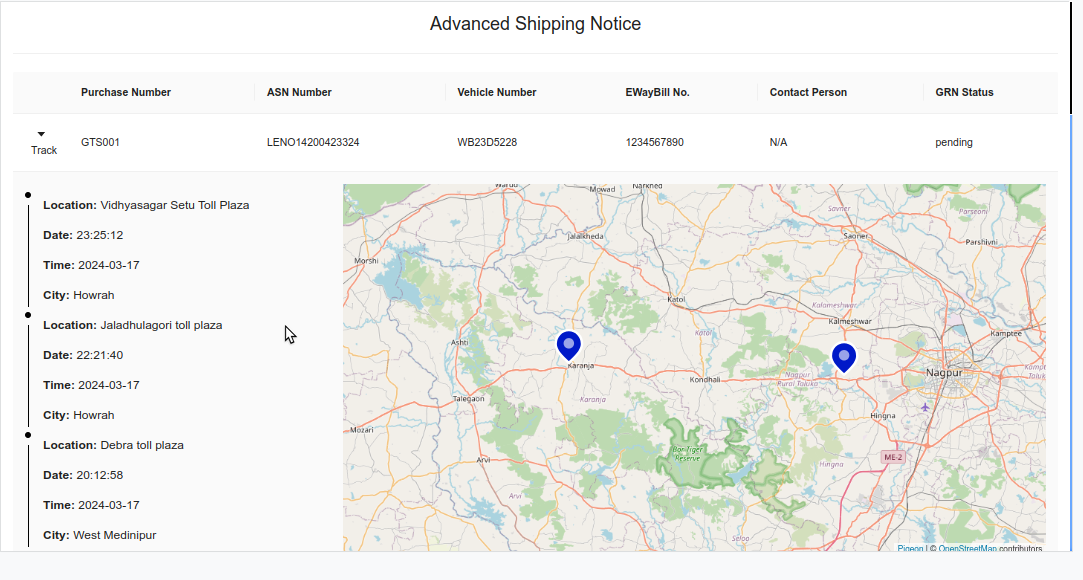
Task: Click the Vehicle Number column header
Action: 497,92
